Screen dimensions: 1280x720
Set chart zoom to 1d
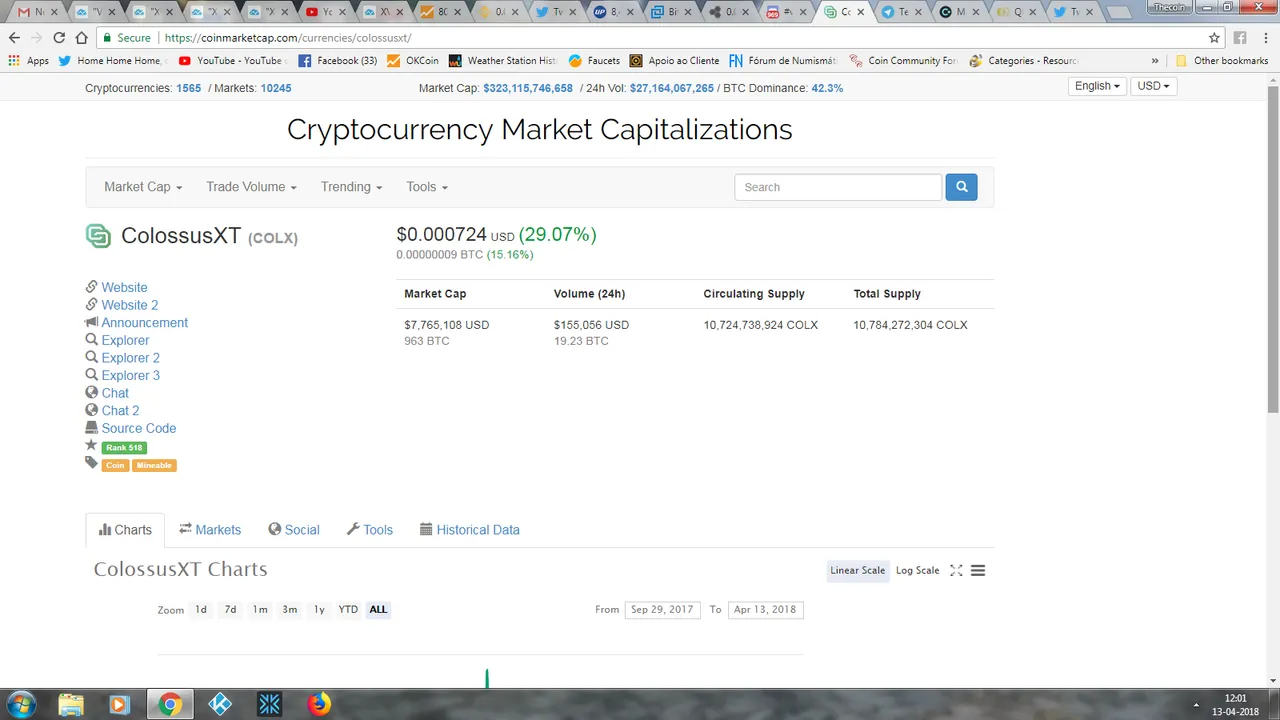(x=201, y=609)
